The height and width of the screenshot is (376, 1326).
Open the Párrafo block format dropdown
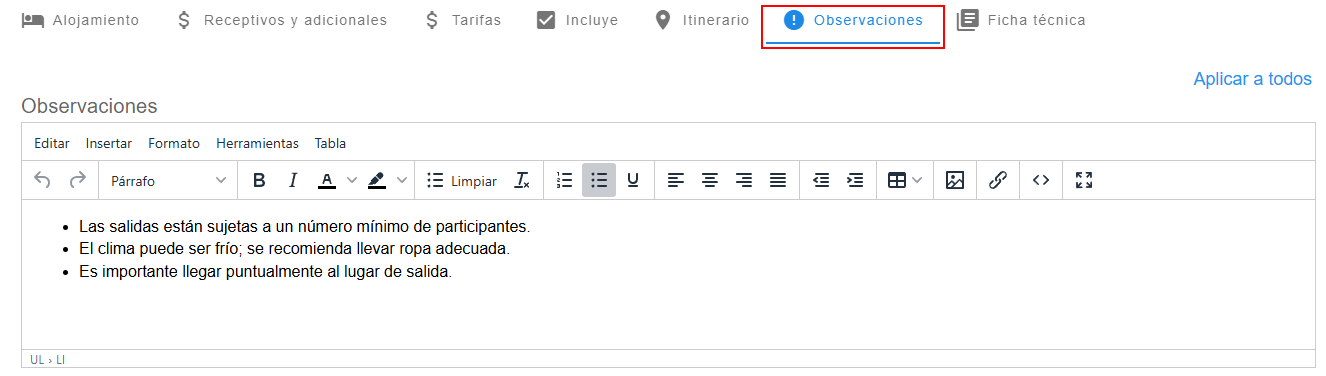pyautogui.click(x=168, y=180)
